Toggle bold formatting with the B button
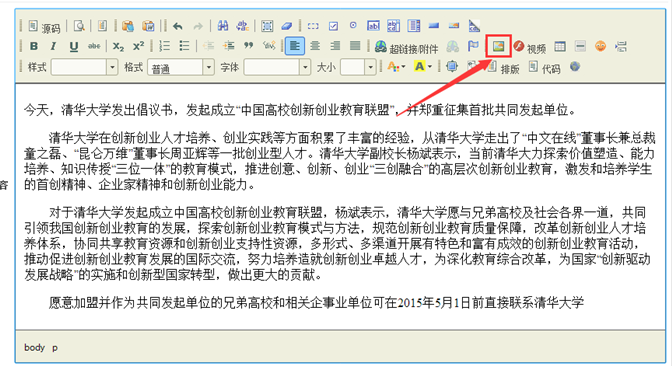 point(34,46)
